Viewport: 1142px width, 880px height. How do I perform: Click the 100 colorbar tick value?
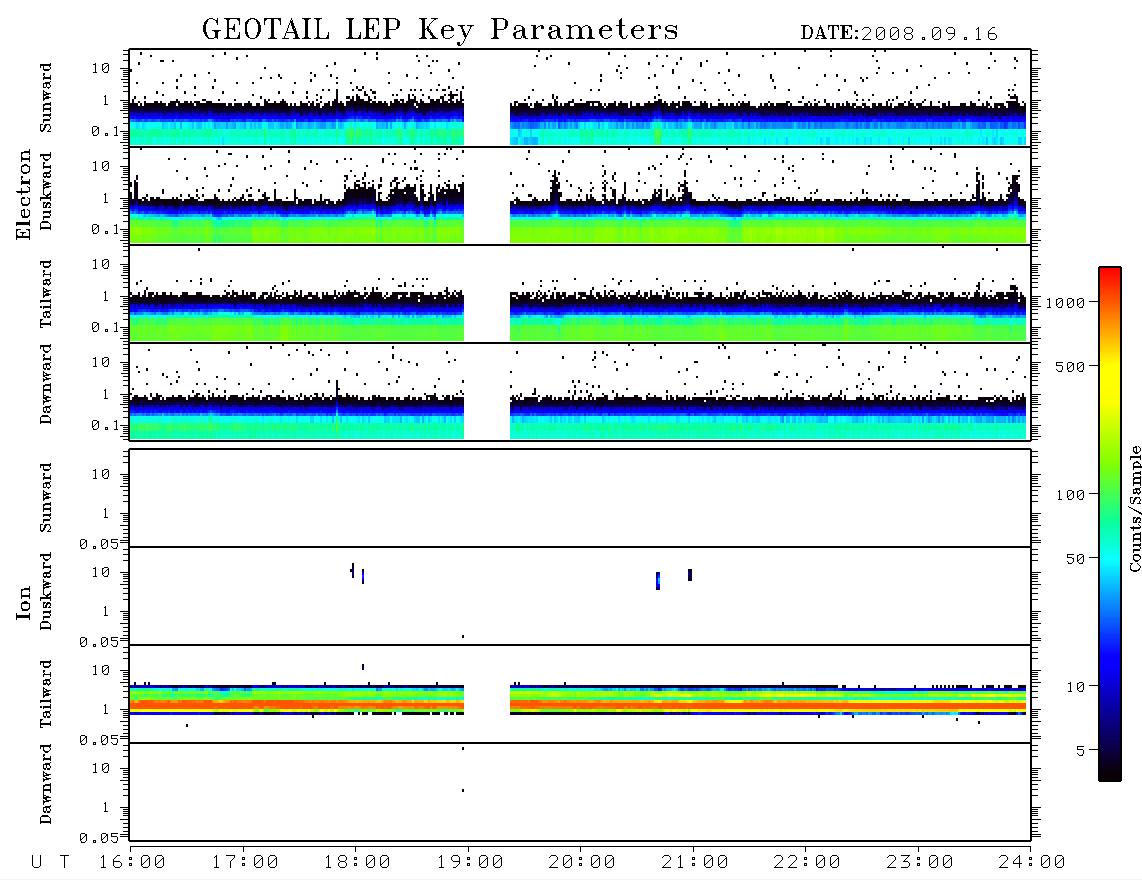click(1071, 495)
